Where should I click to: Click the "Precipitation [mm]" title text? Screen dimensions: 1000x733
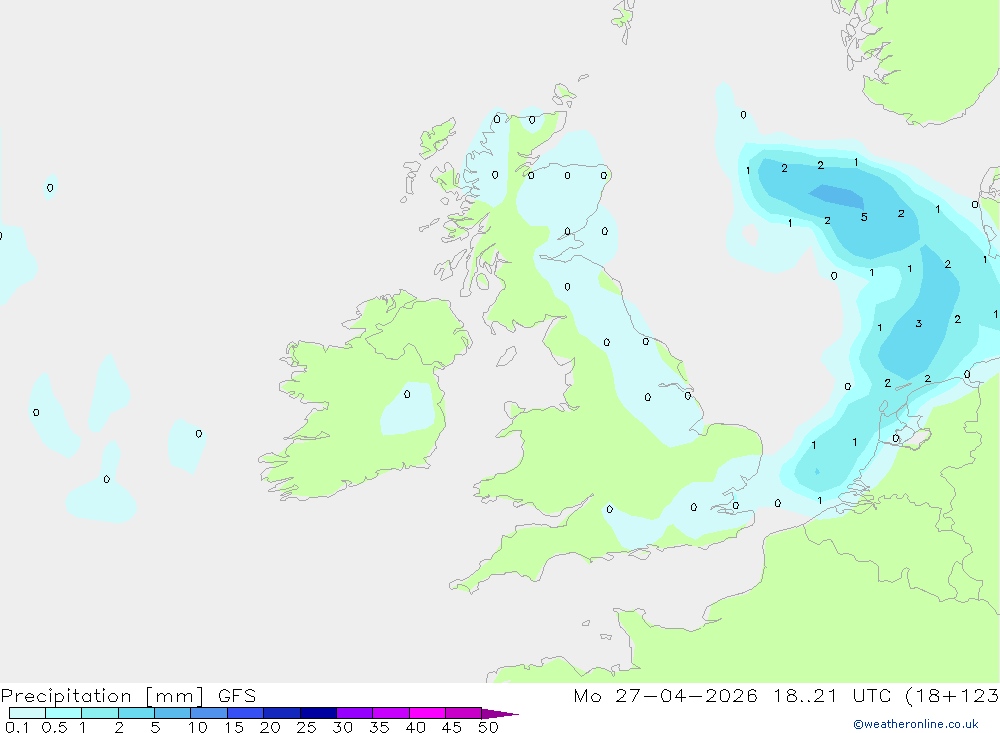click(x=103, y=696)
